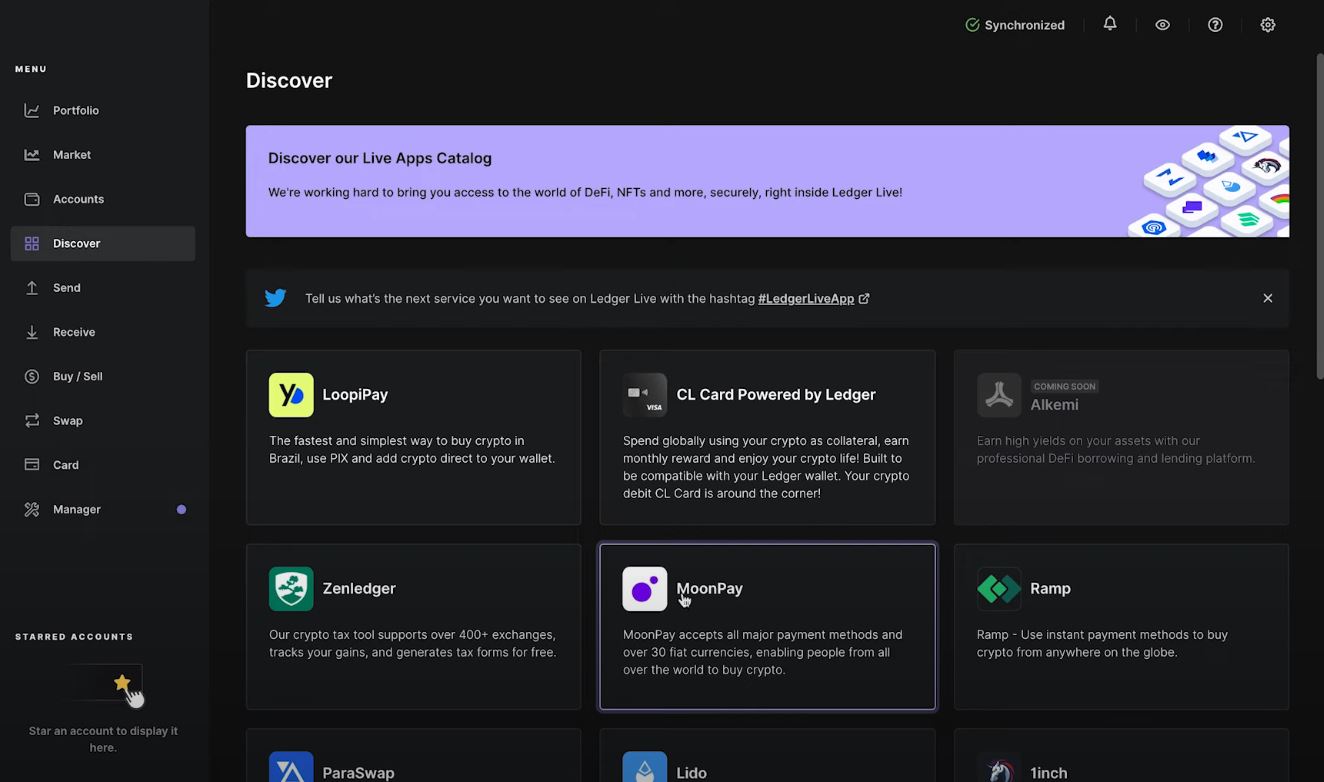
Task: Click the app tiles illustration in banner
Action: click(1209, 181)
